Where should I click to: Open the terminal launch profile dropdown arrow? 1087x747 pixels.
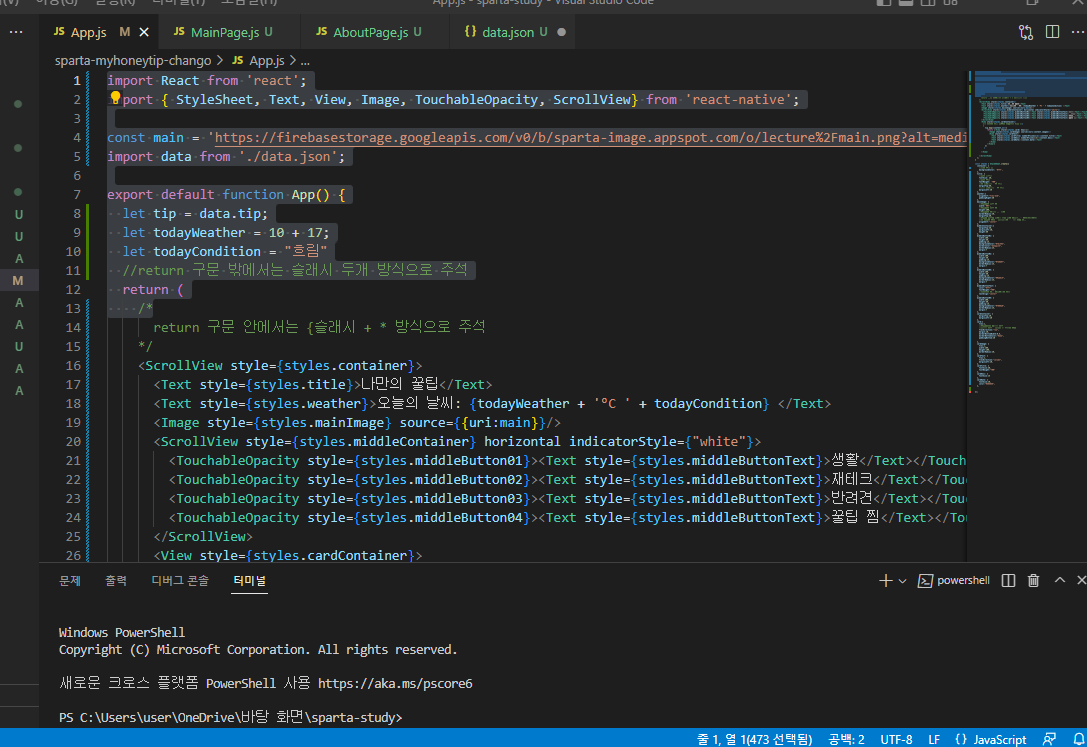902,581
